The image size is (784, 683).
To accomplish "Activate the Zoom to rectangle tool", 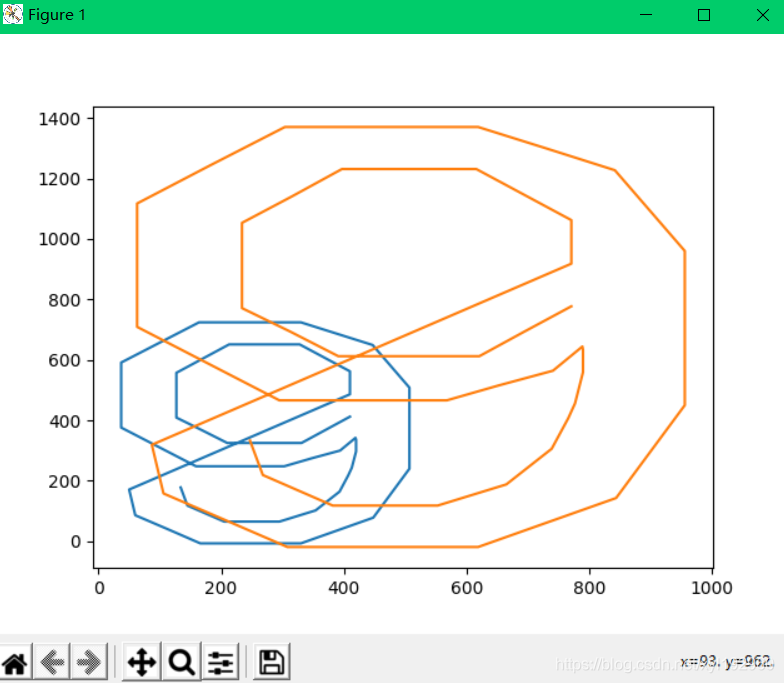I will point(182,663).
